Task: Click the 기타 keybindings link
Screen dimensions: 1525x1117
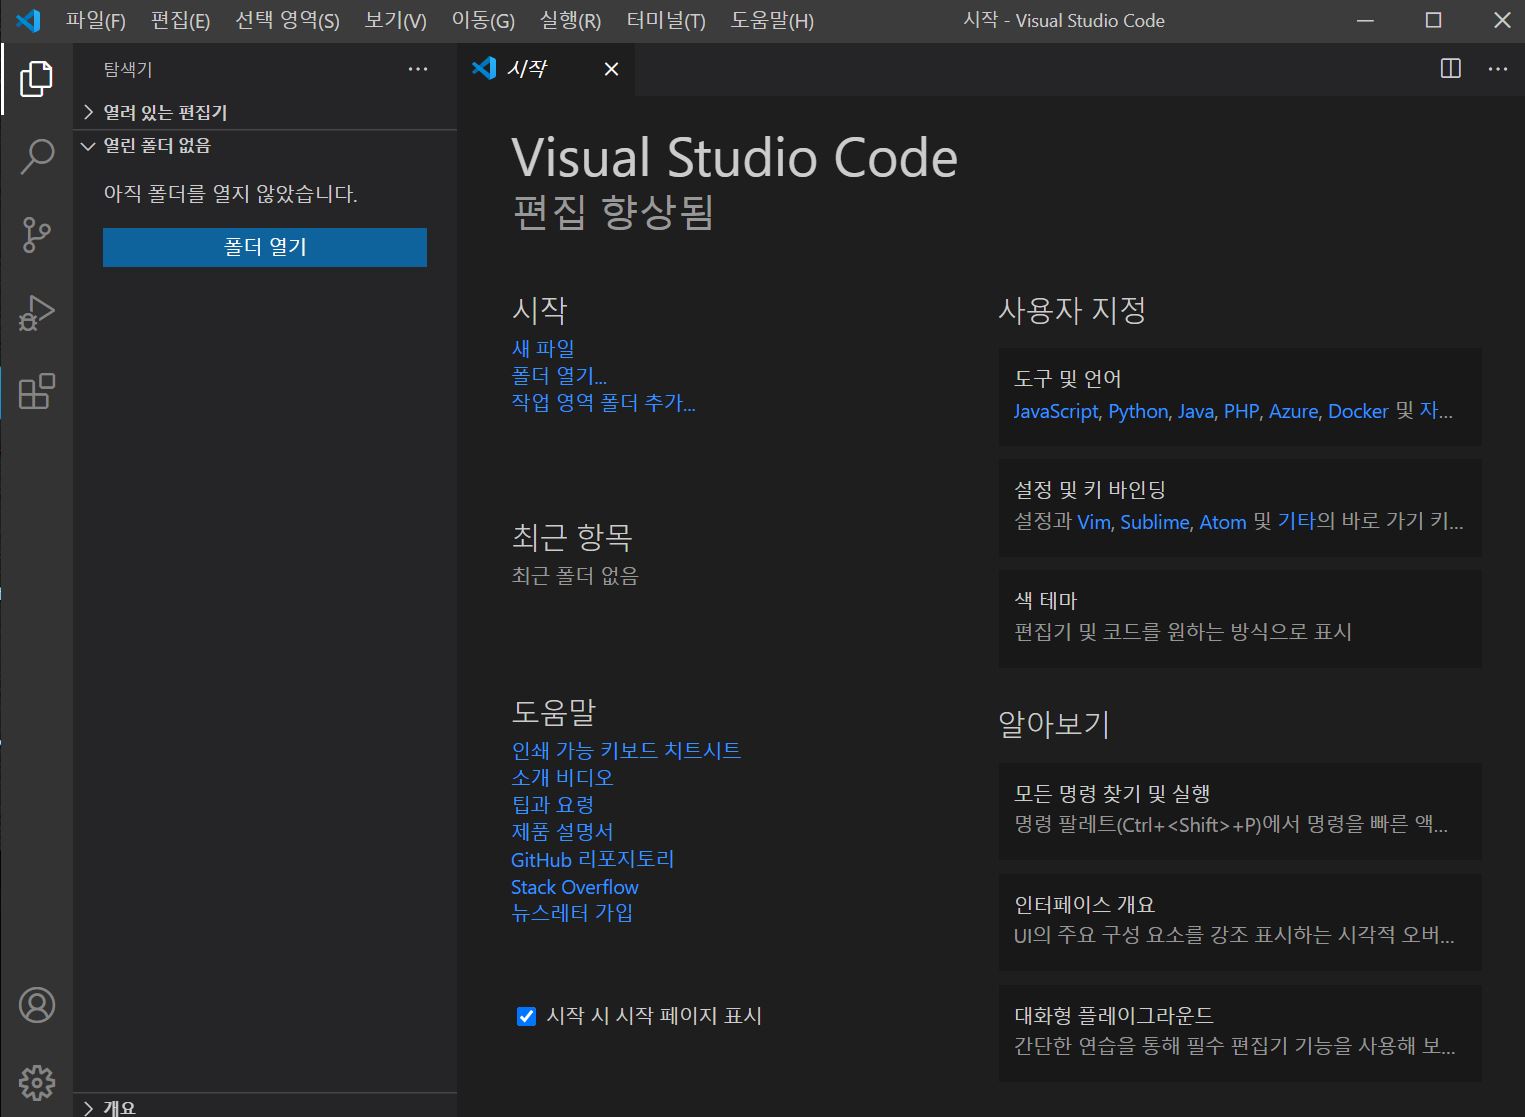Action: pos(1296,522)
